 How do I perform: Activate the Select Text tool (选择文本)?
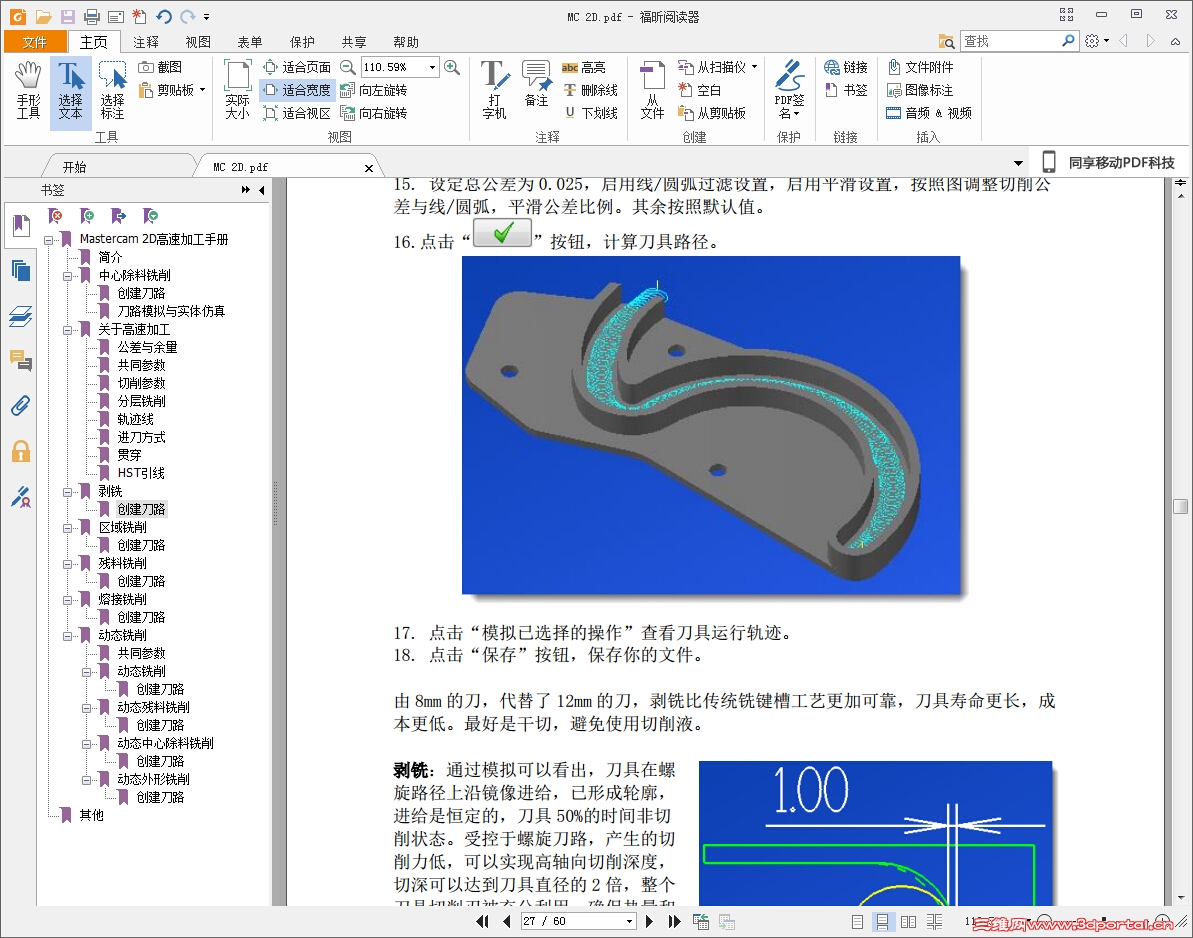pyautogui.click(x=71, y=91)
